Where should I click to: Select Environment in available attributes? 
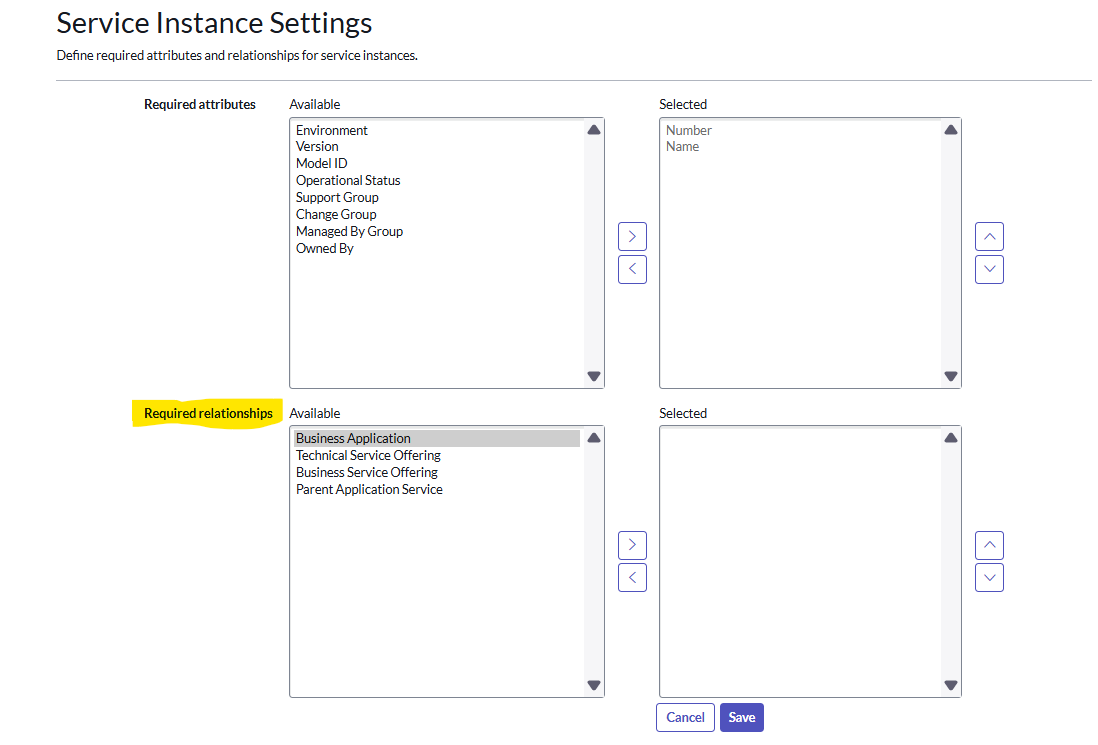coord(331,130)
